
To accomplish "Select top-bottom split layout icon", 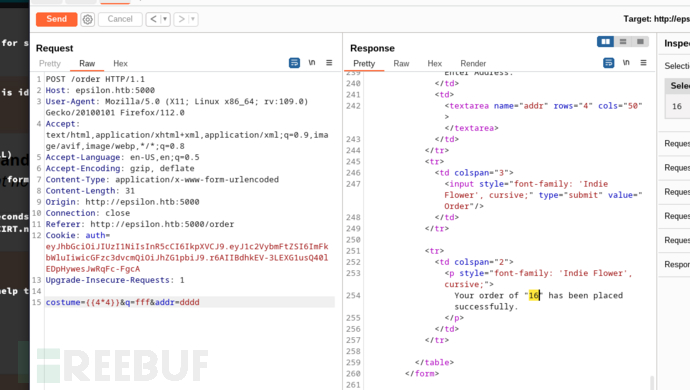I will pyautogui.click(x=623, y=41).
